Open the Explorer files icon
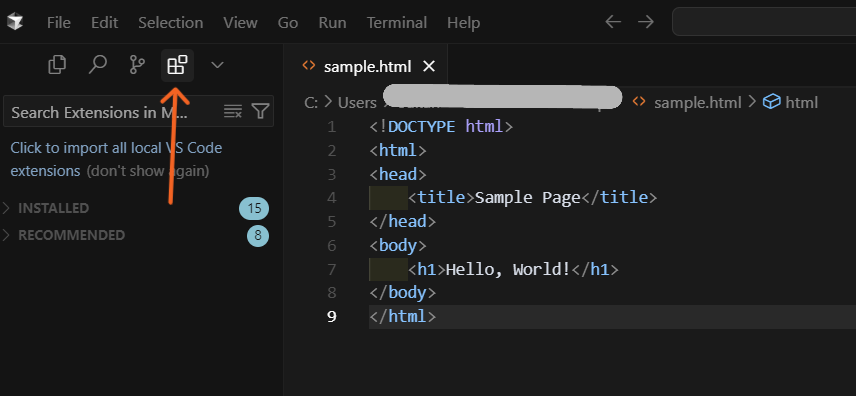 pyautogui.click(x=57, y=65)
